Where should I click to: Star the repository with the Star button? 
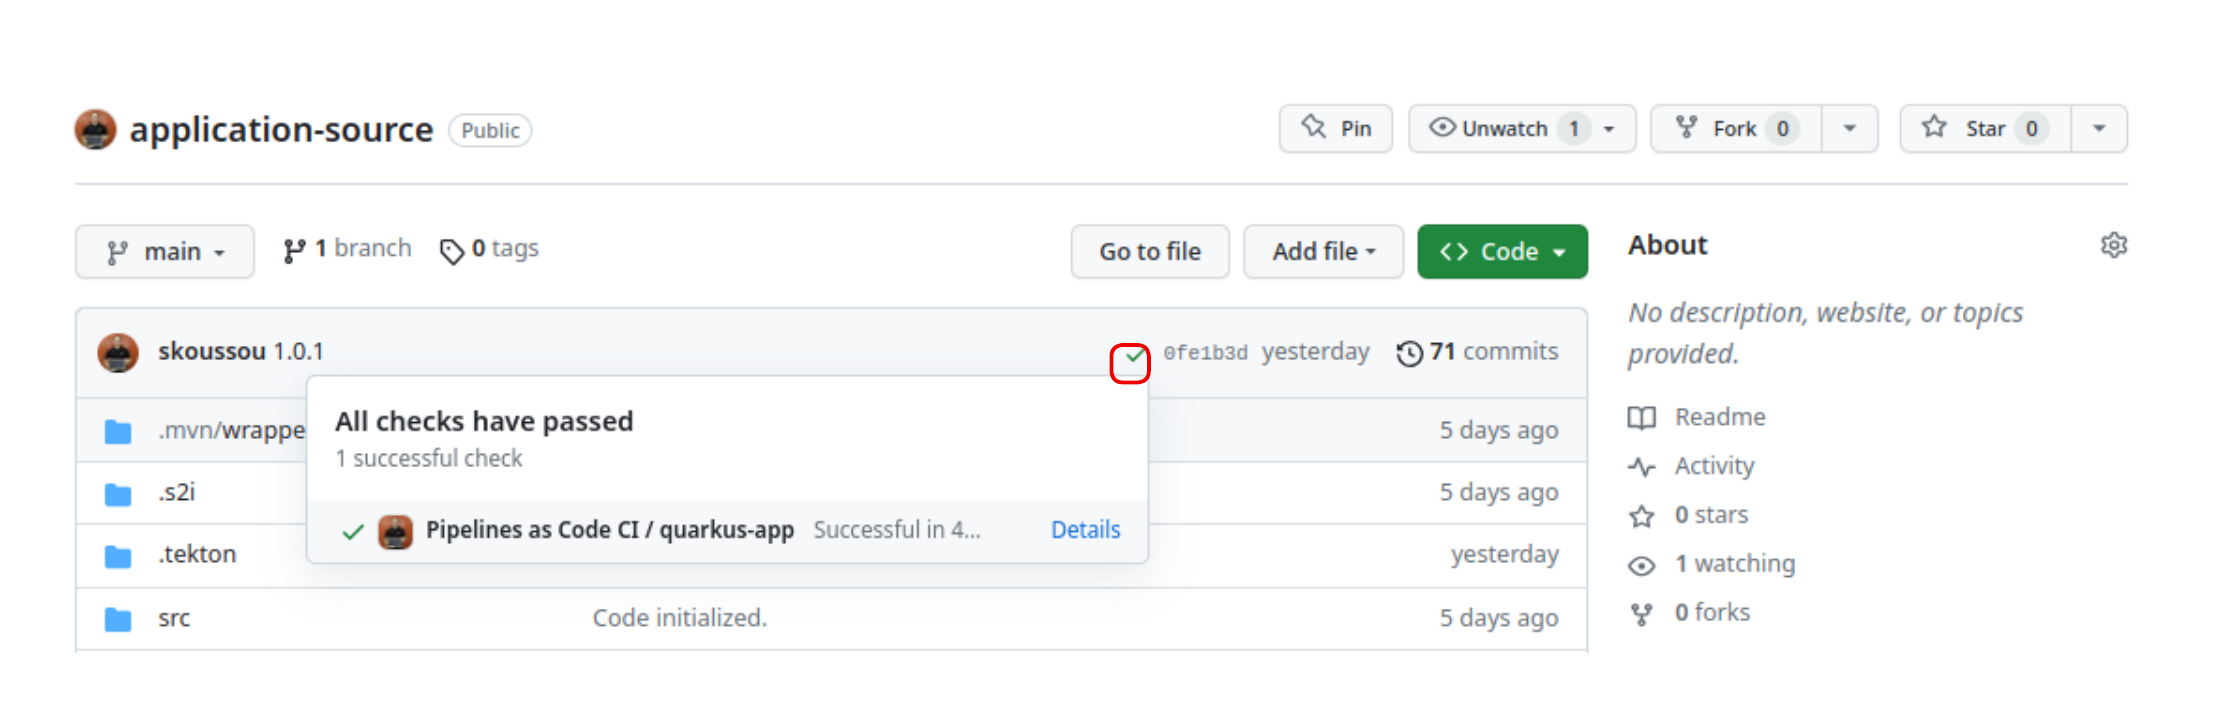tap(1985, 129)
